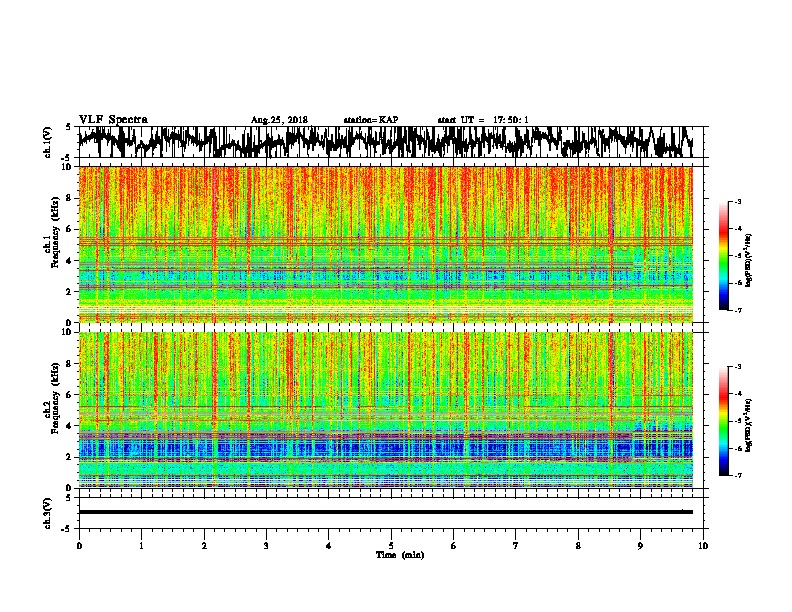
Task: Click the ch.2 colorbar log(PSD) unit label
Action: 749,424
